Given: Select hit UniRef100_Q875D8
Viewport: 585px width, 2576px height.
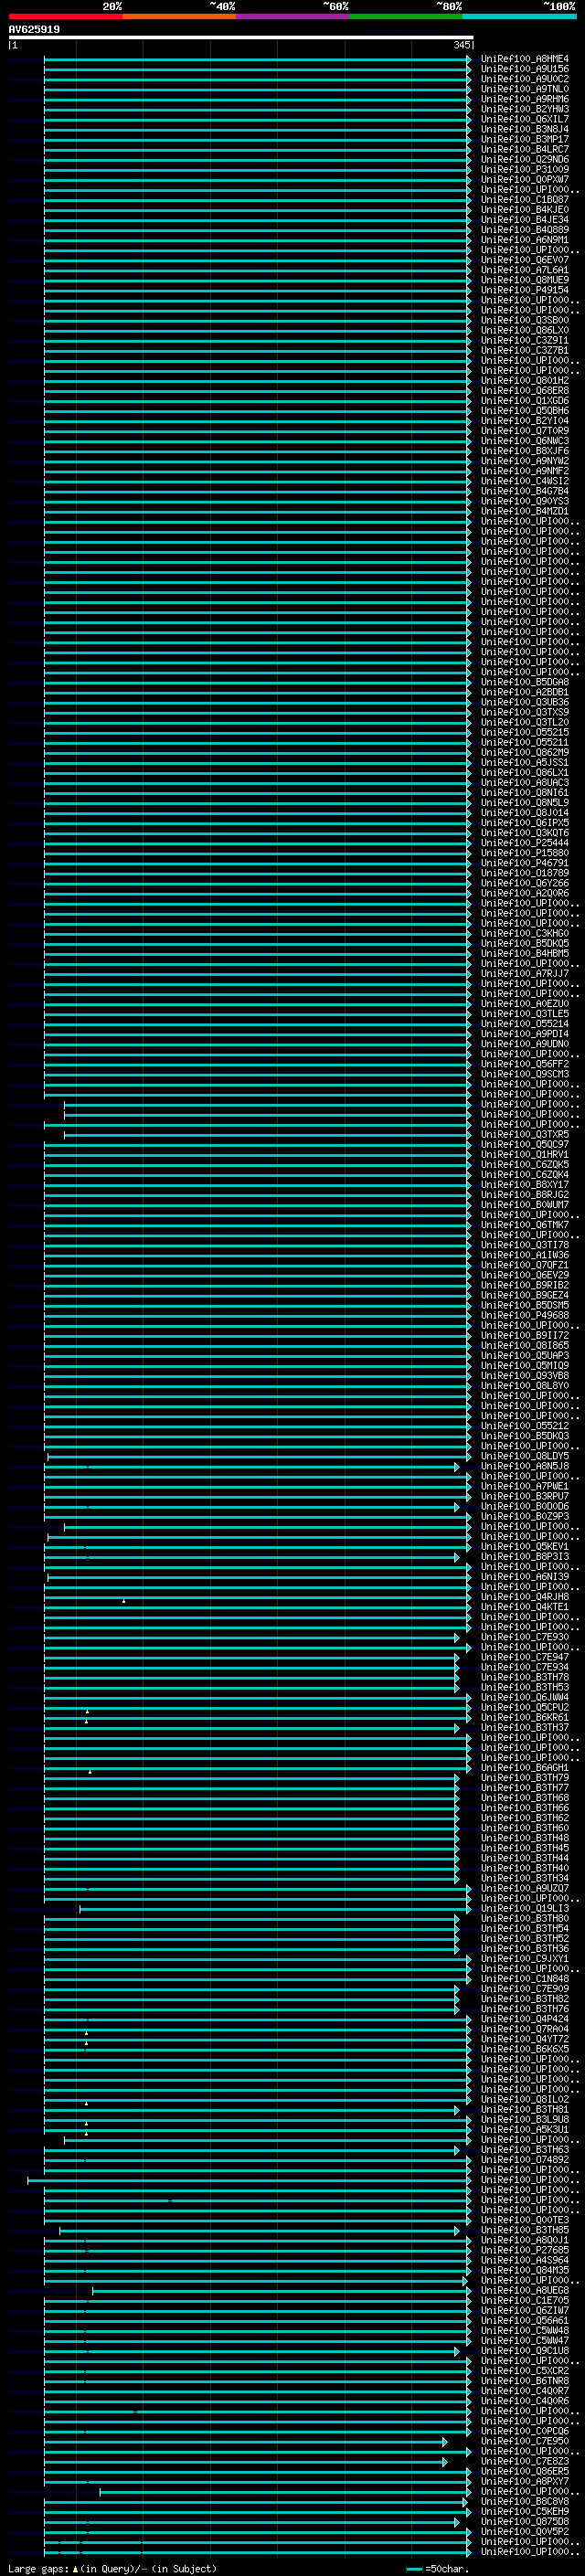Looking at the screenshot, I should click(525, 2521).
